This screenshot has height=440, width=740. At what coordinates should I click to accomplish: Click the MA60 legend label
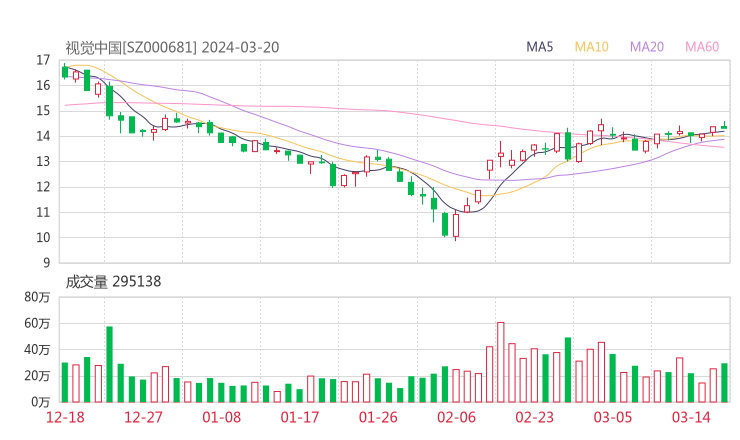[x=702, y=47]
